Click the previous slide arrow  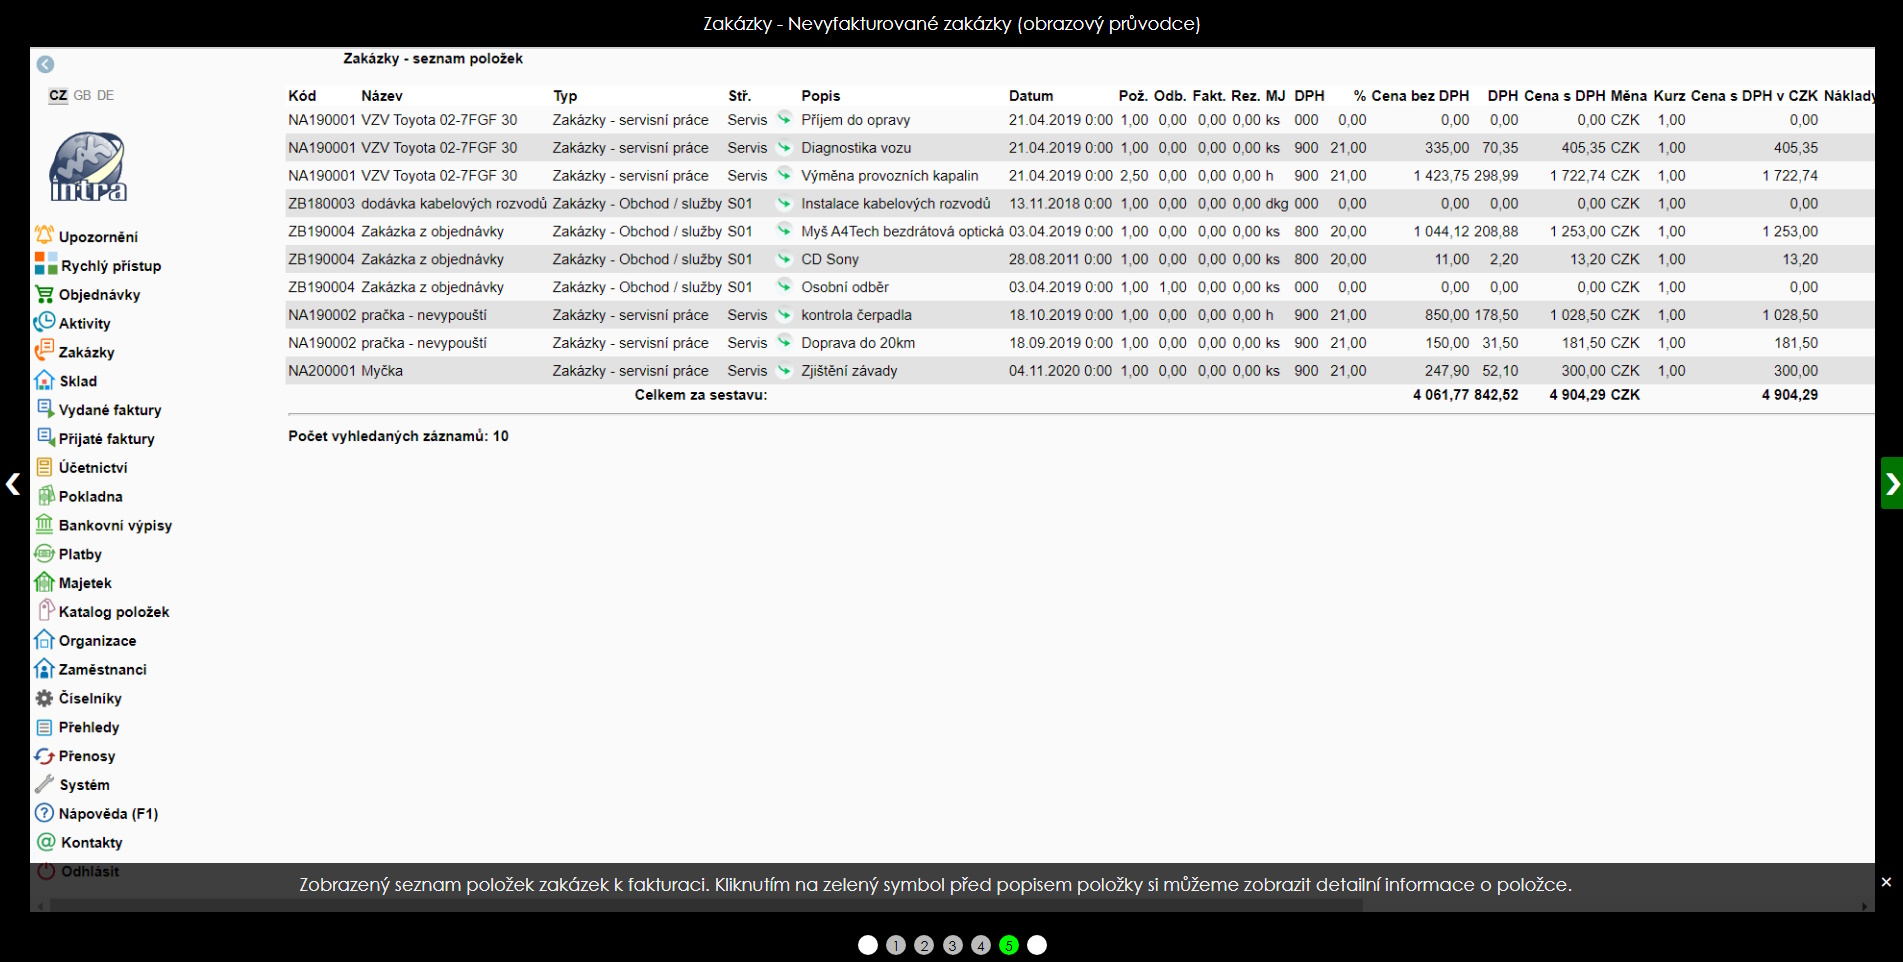click(x=13, y=484)
